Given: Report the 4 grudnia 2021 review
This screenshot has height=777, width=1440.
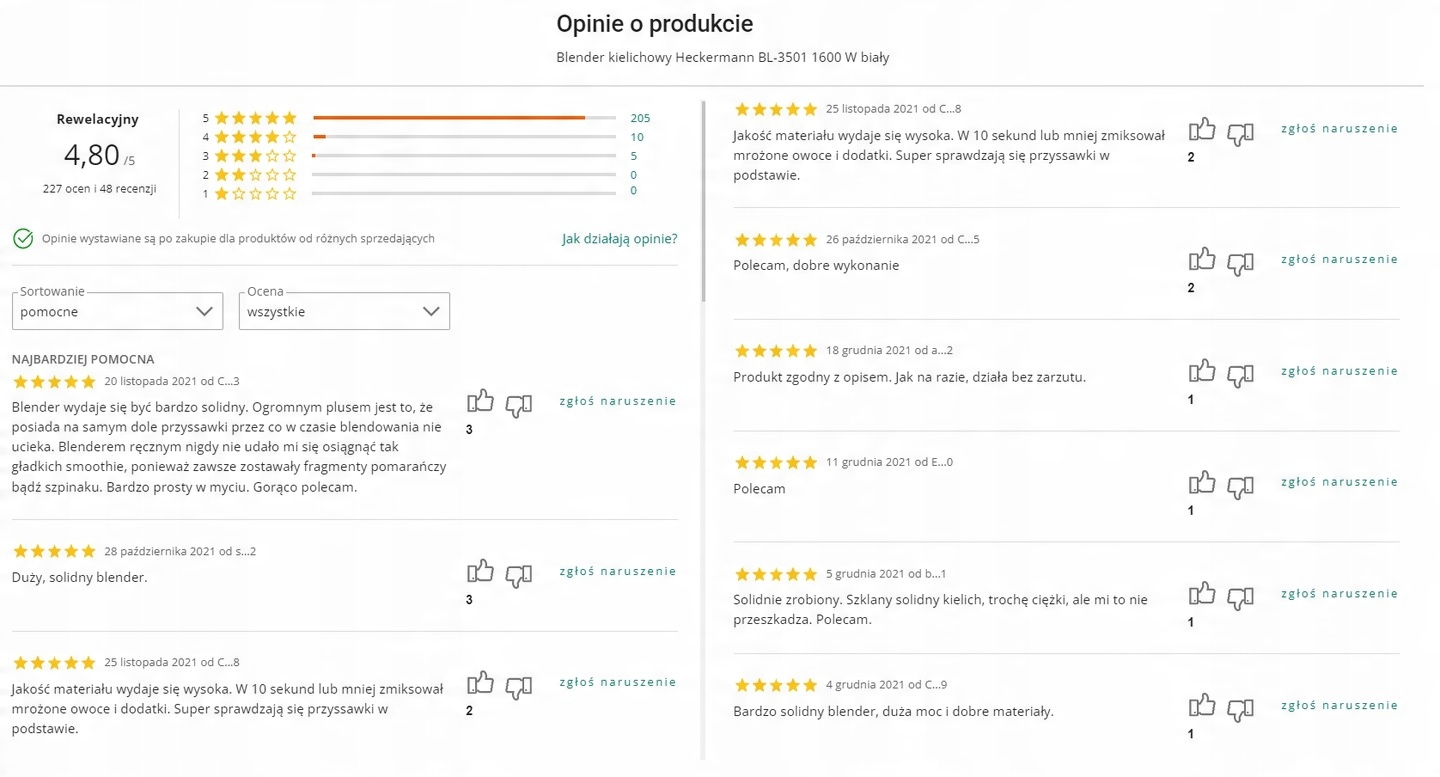Looking at the screenshot, I should 1339,705.
